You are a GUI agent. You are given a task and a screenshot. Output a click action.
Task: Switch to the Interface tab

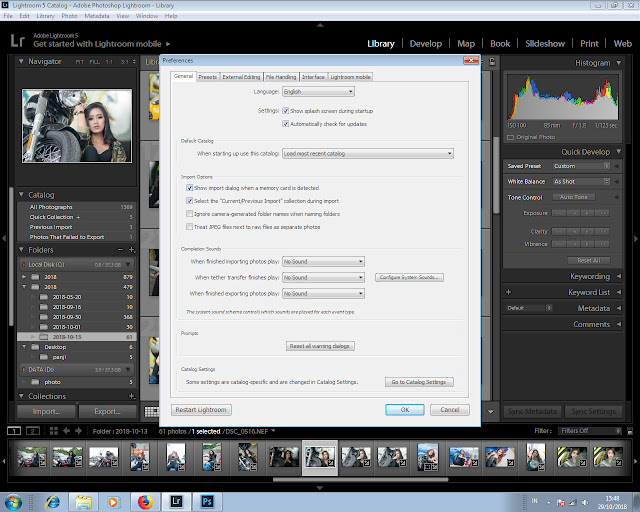click(x=313, y=77)
